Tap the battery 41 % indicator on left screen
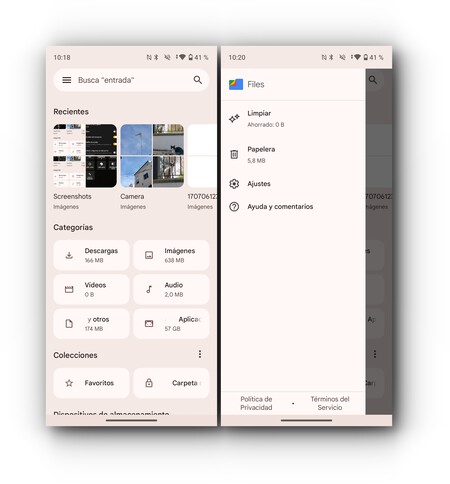This screenshot has width=450, height=484. pos(198,57)
